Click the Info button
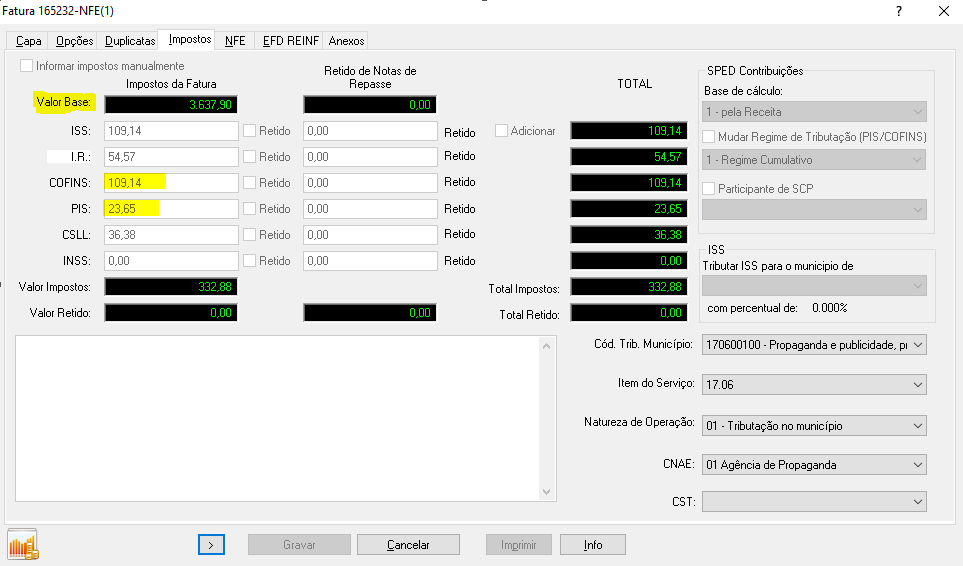 pyautogui.click(x=593, y=545)
